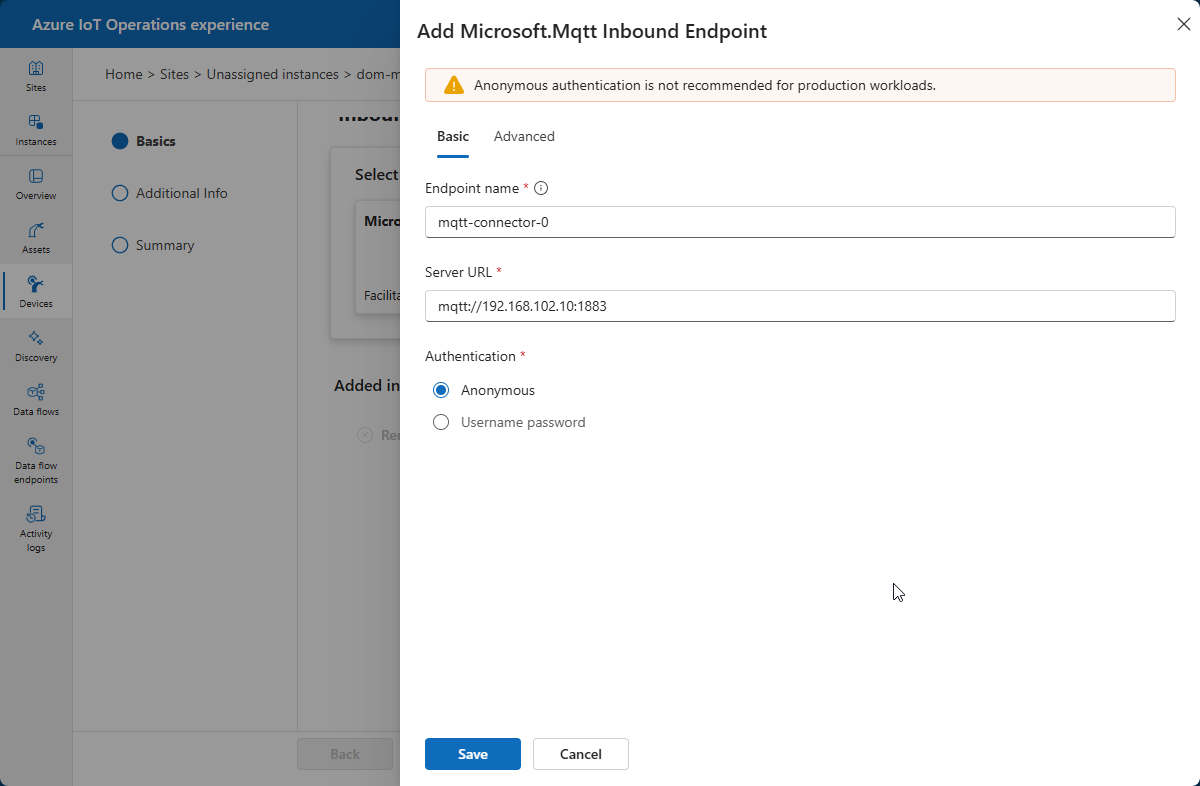This screenshot has width=1200, height=786.
Task: Select Anonymous authentication radio button
Action: [441, 390]
